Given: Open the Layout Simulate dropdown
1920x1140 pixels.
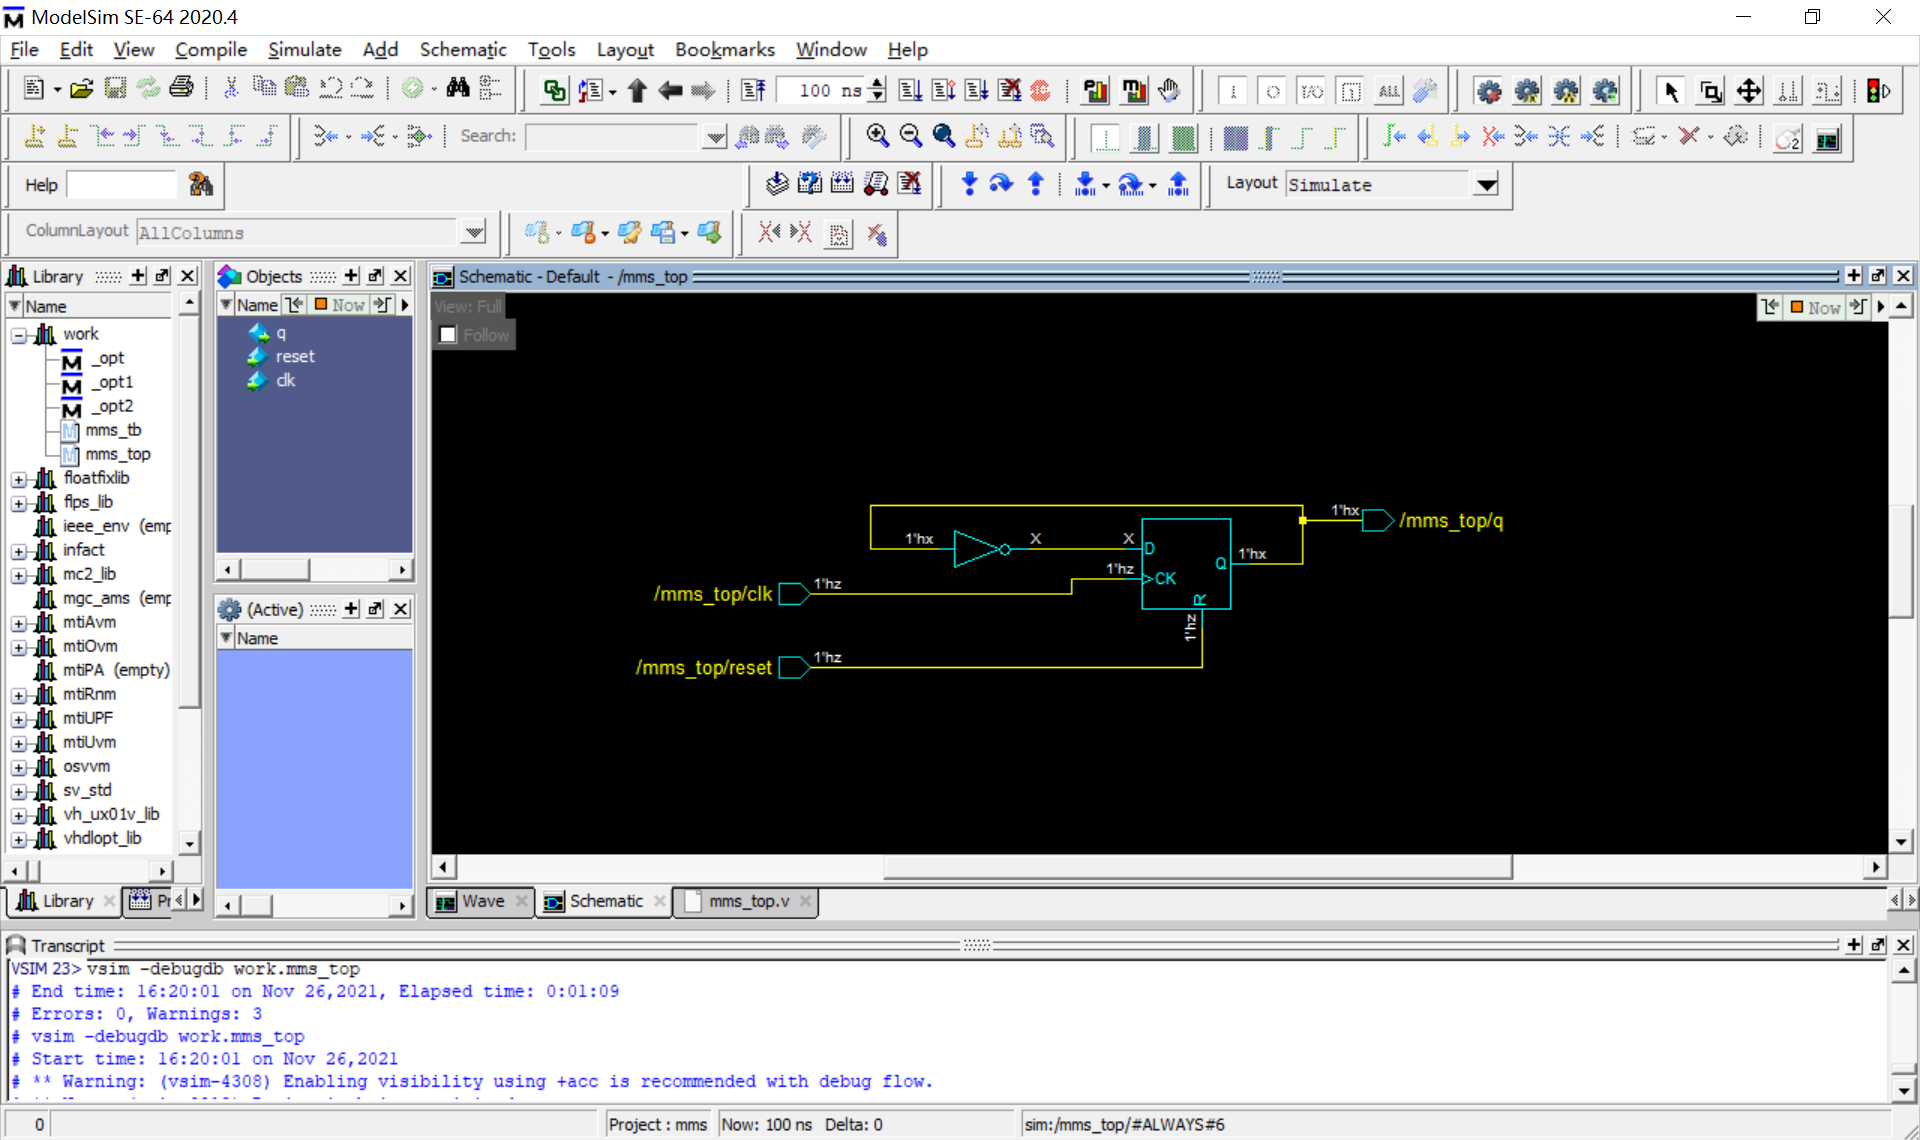Looking at the screenshot, I should point(1486,185).
